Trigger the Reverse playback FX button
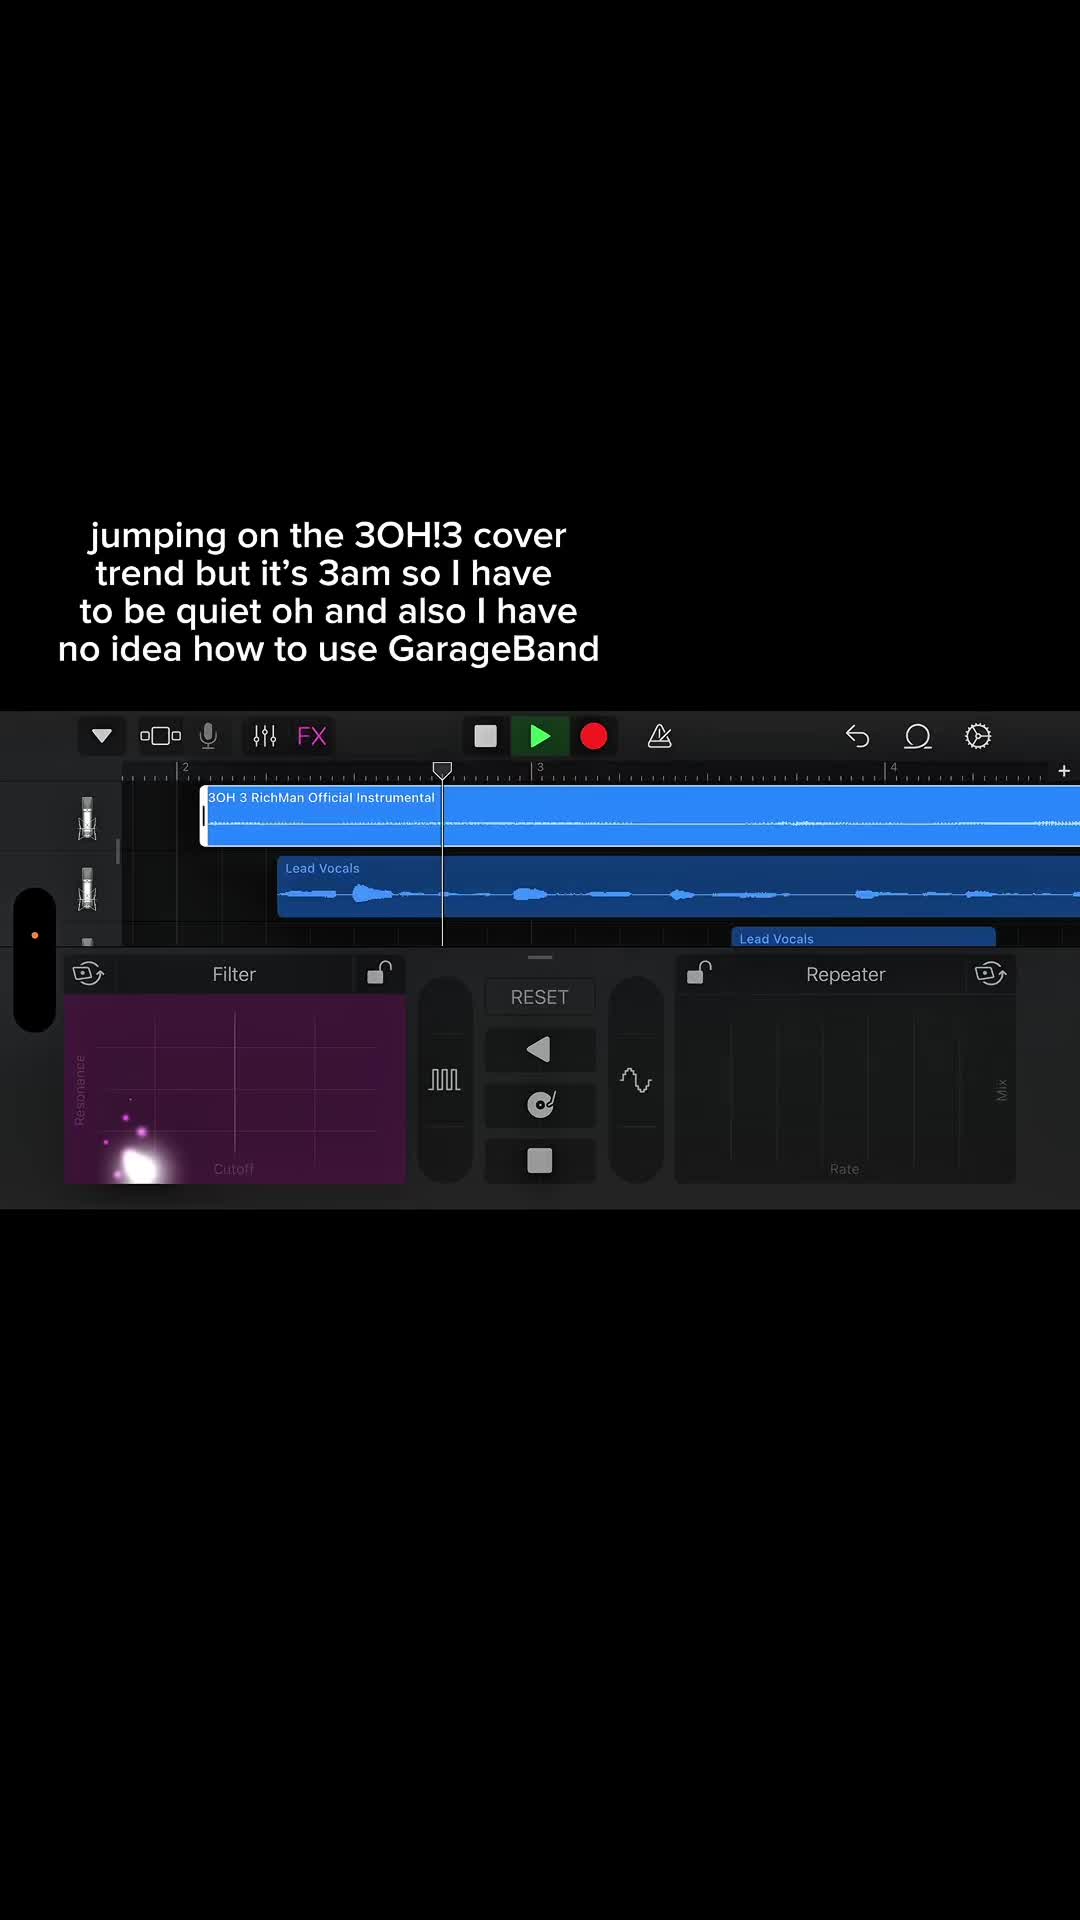The height and width of the screenshot is (1920, 1080). [x=540, y=1049]
